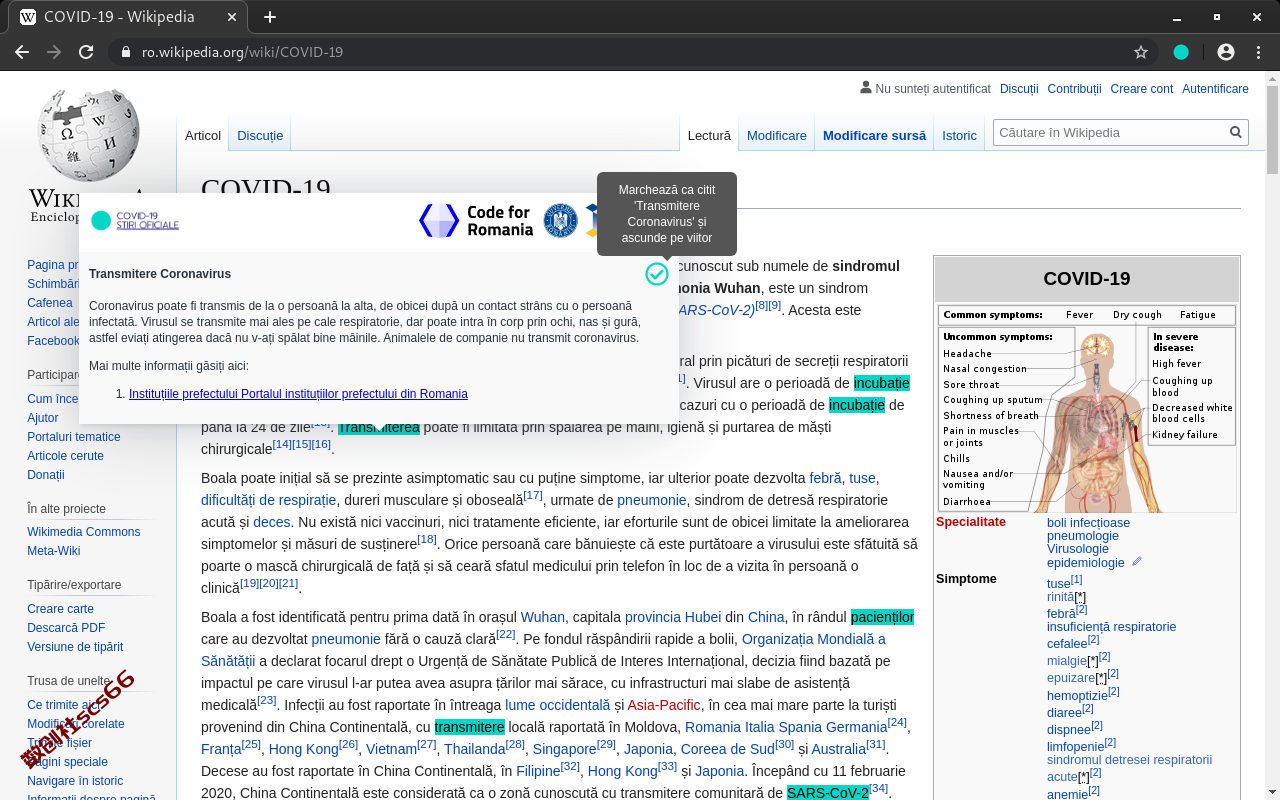Image resolution: width=1280 pixels, height=800 pixels.
Task: Open the Cafenea sidebar link
Action: [50, 303]
